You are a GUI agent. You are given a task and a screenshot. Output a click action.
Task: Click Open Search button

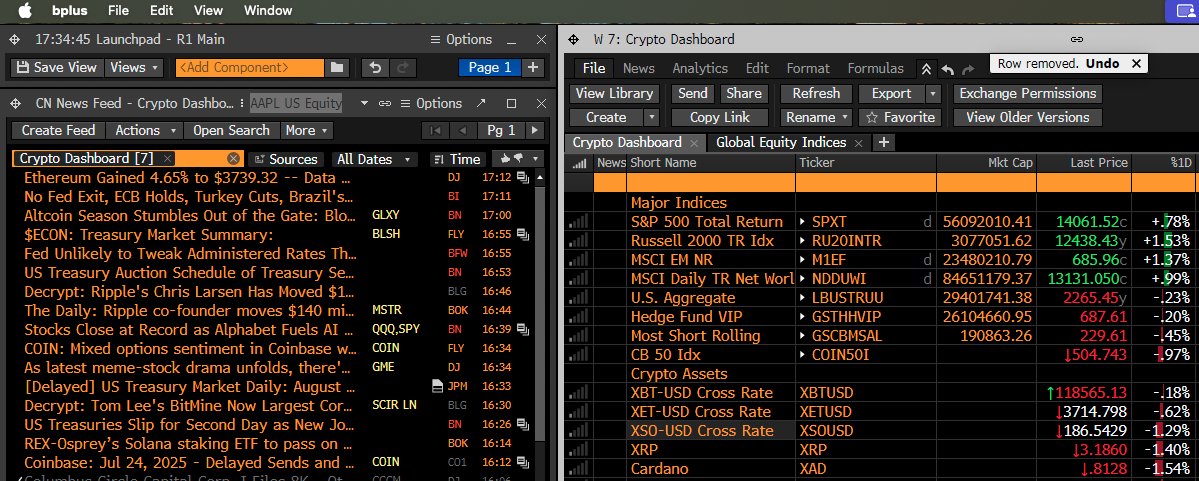point(231,130)
